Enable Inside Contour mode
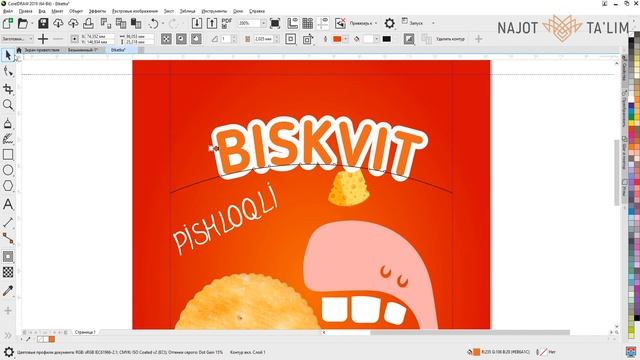This screenshot has height=360, width=640. [181, 39]
